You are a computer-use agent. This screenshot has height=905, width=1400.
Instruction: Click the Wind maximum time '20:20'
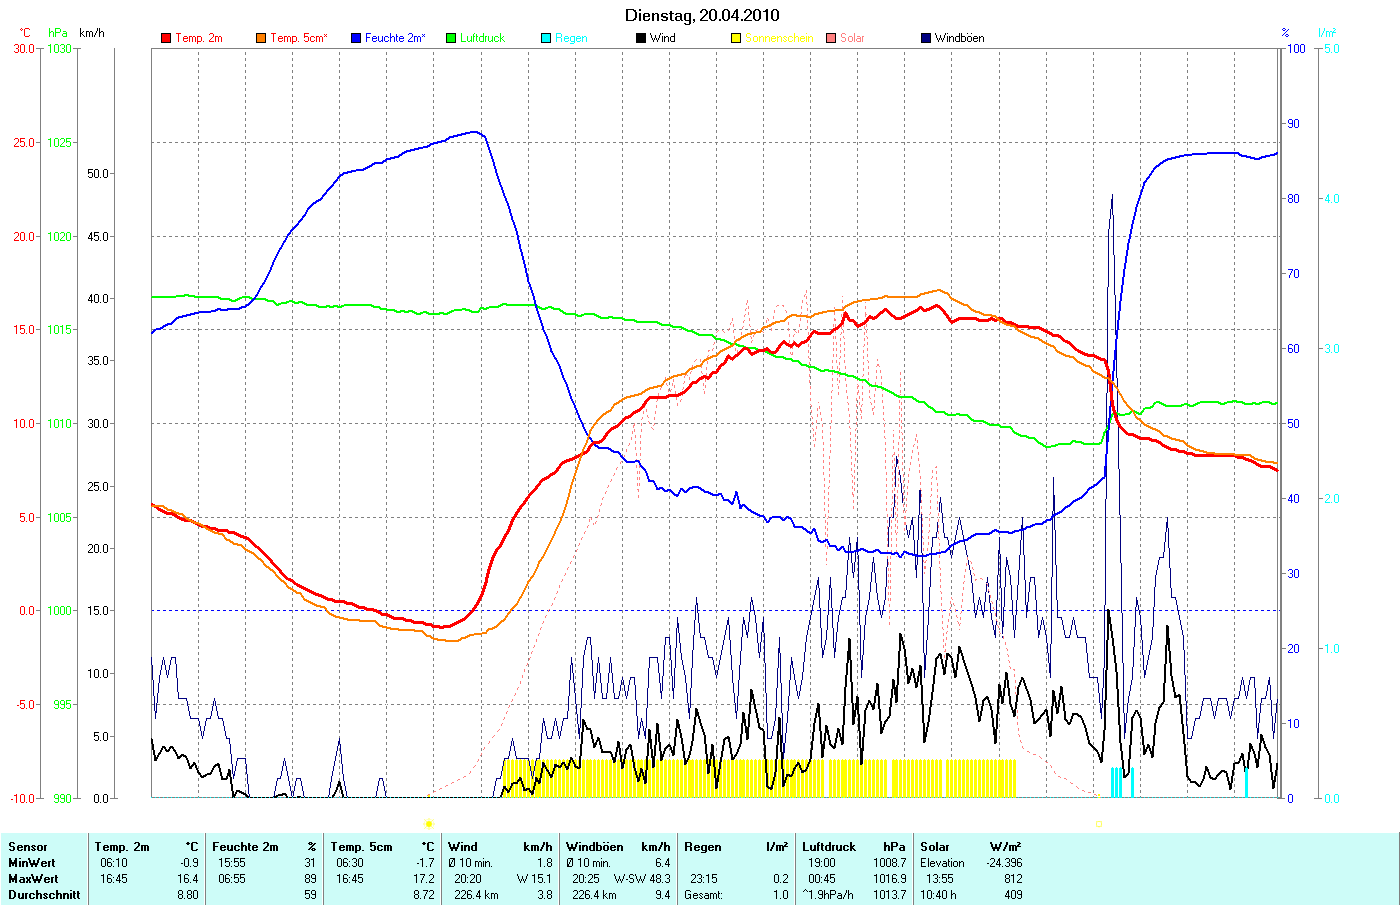467,879
